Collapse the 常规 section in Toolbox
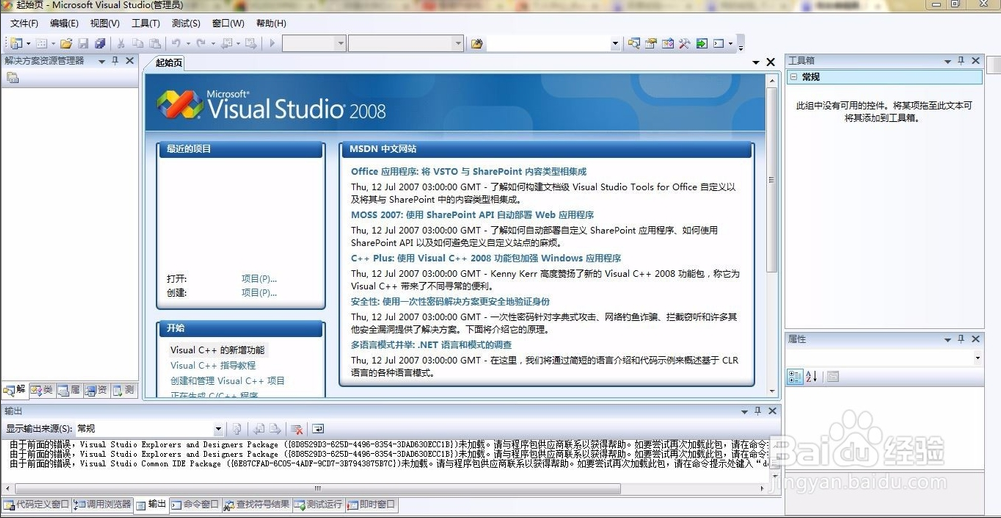The height and width of the screenshot is (518, 1001). 793,77
